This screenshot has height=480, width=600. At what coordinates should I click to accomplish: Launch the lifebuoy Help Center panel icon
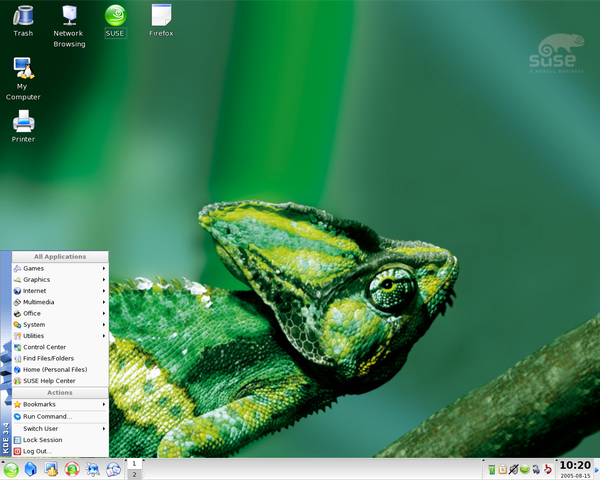72,469
